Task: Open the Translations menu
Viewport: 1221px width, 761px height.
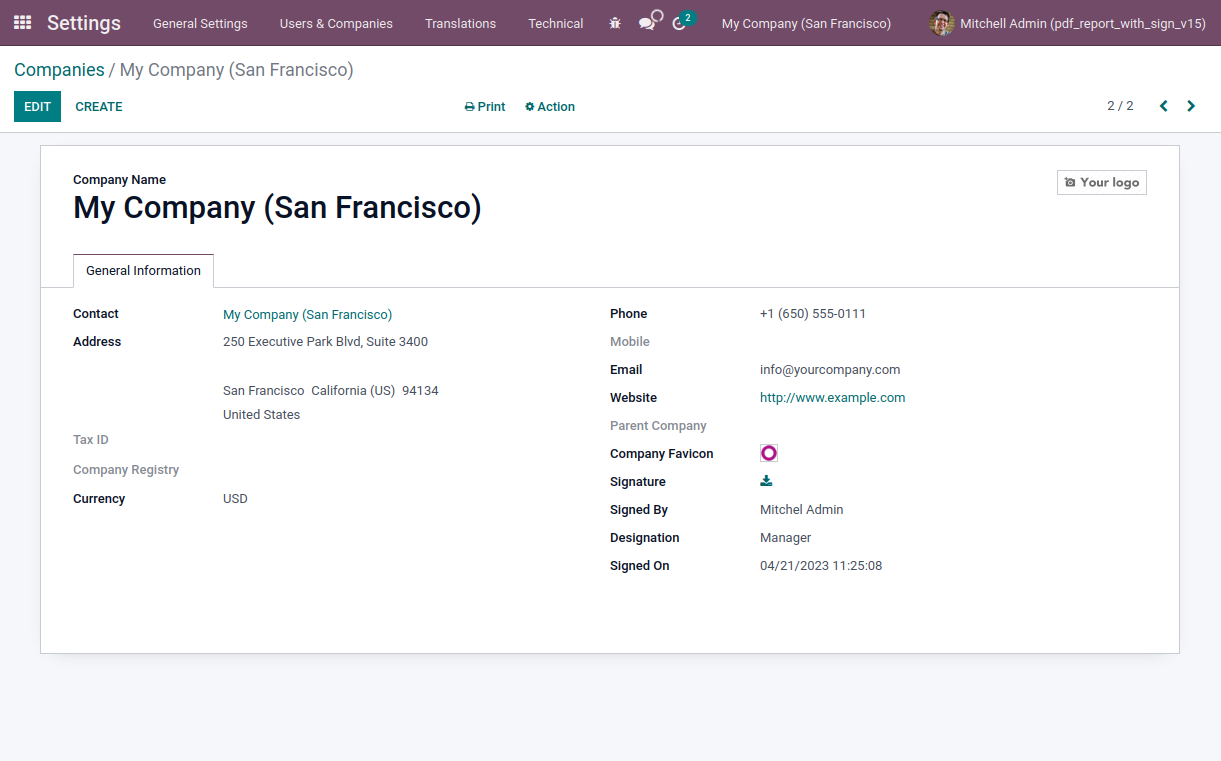Action: click(x=460, y=23)
